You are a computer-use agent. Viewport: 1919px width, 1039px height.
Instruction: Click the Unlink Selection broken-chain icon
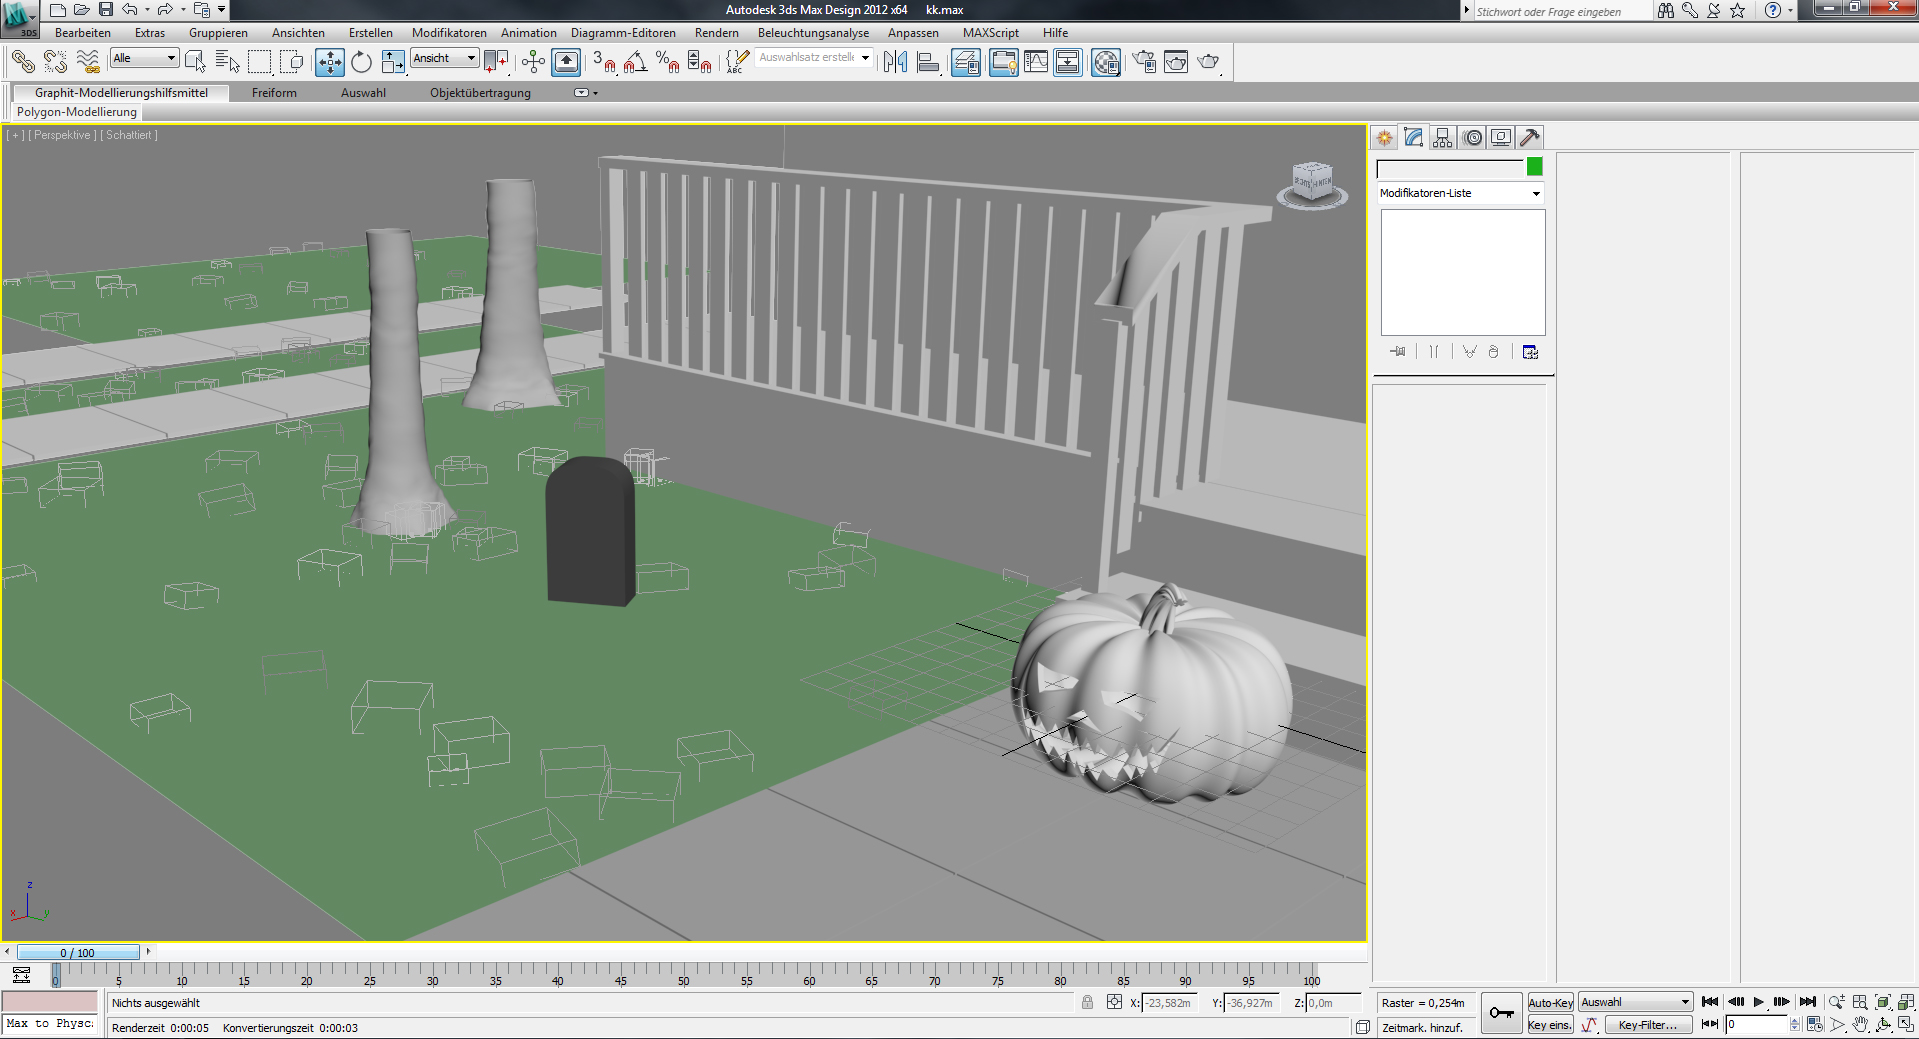pyautogui.click(x=55, y=62)
